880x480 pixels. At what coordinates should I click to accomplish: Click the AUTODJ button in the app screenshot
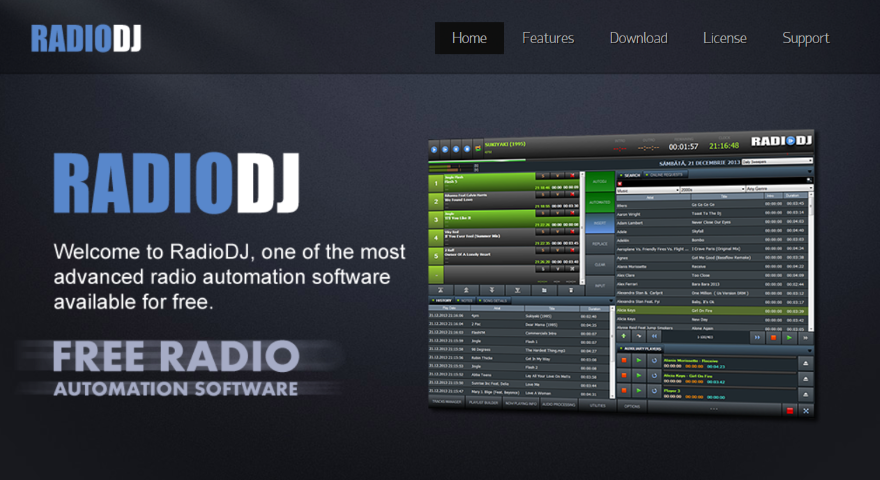pyautogui.click(x=600, y=181)
